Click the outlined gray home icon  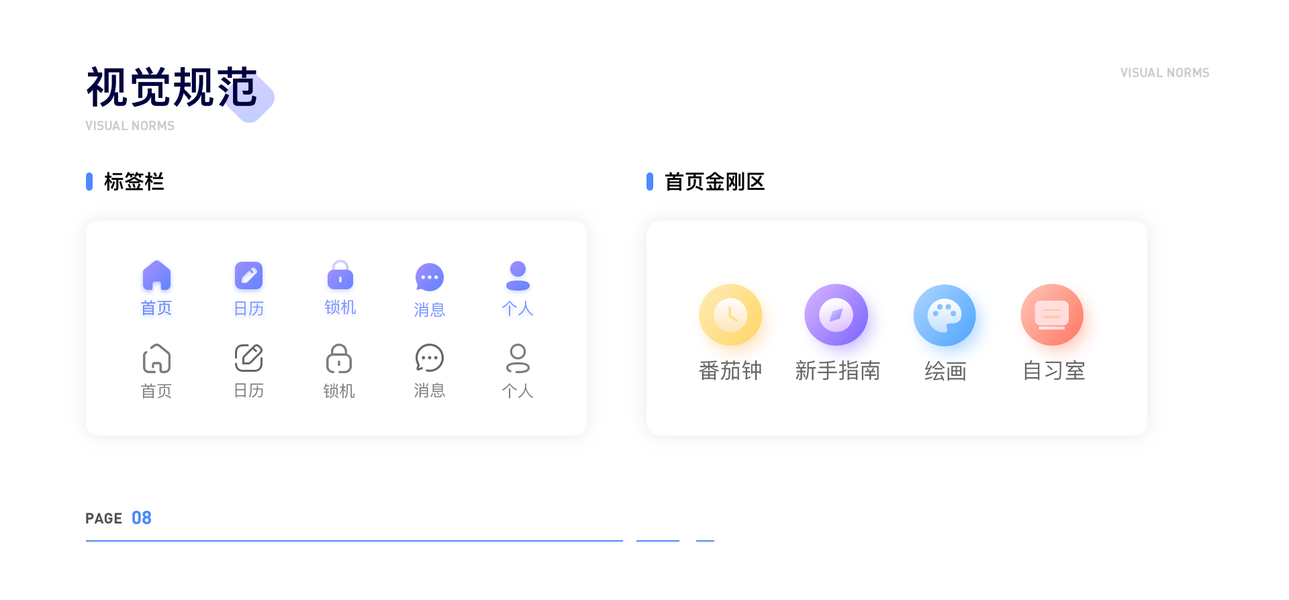(x=156, y=358)
